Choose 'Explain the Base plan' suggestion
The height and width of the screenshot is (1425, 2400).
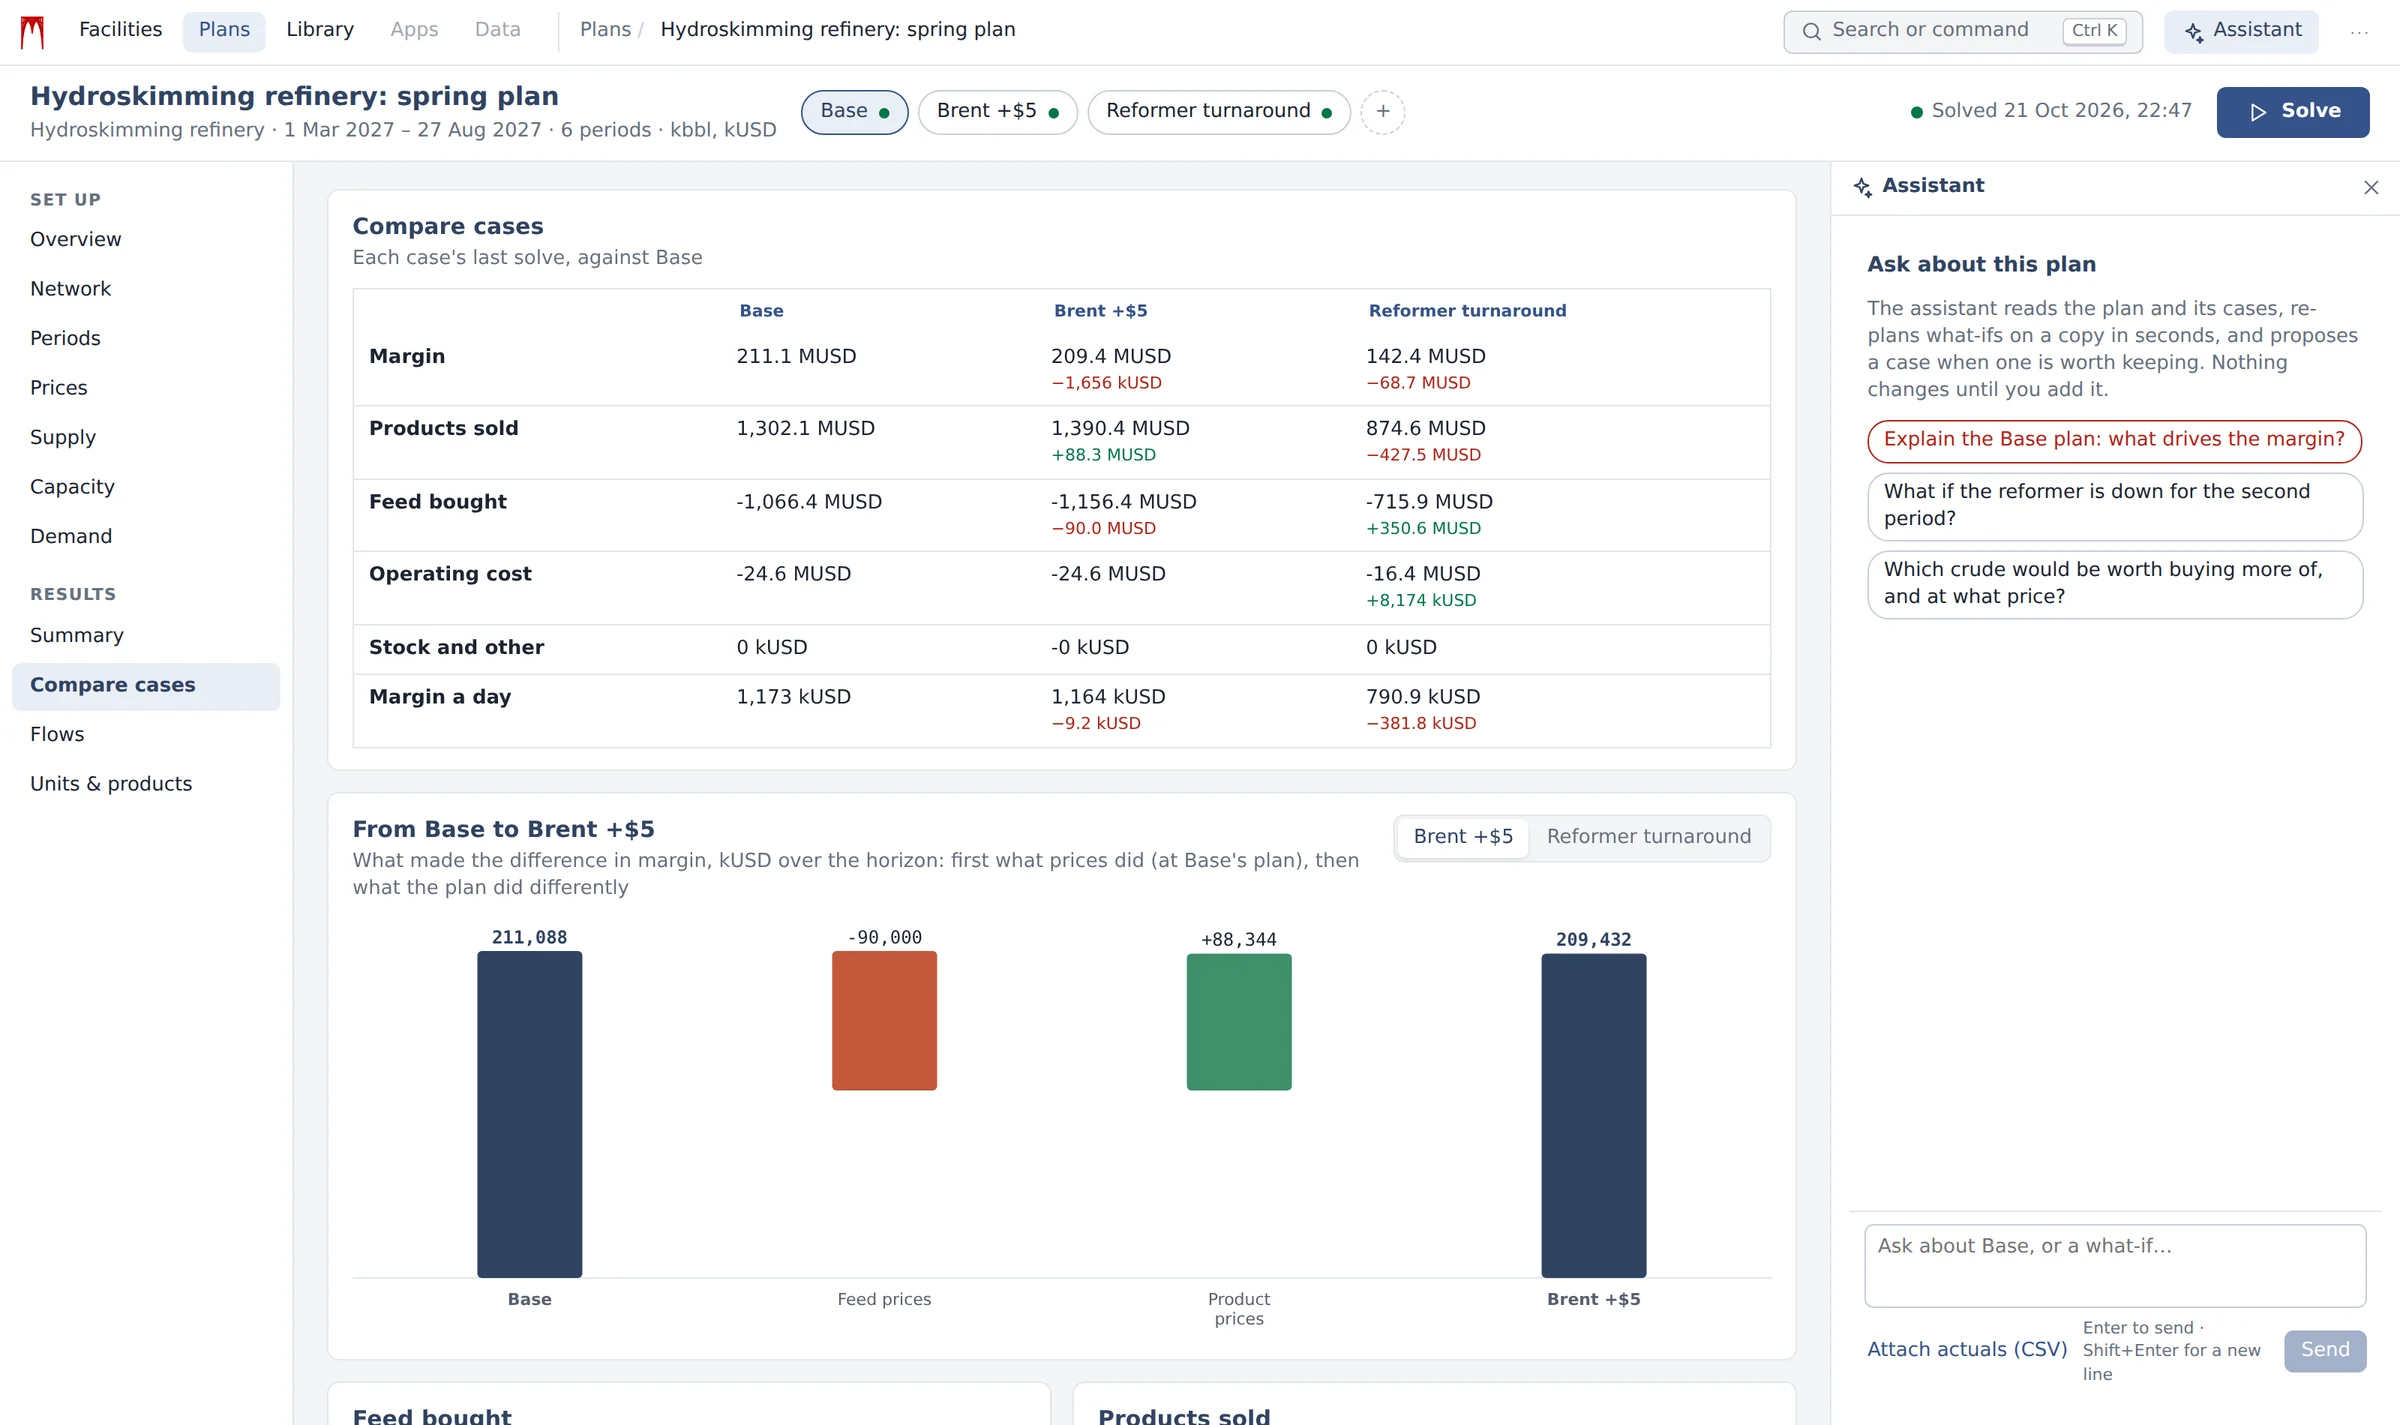(2114, 441)
